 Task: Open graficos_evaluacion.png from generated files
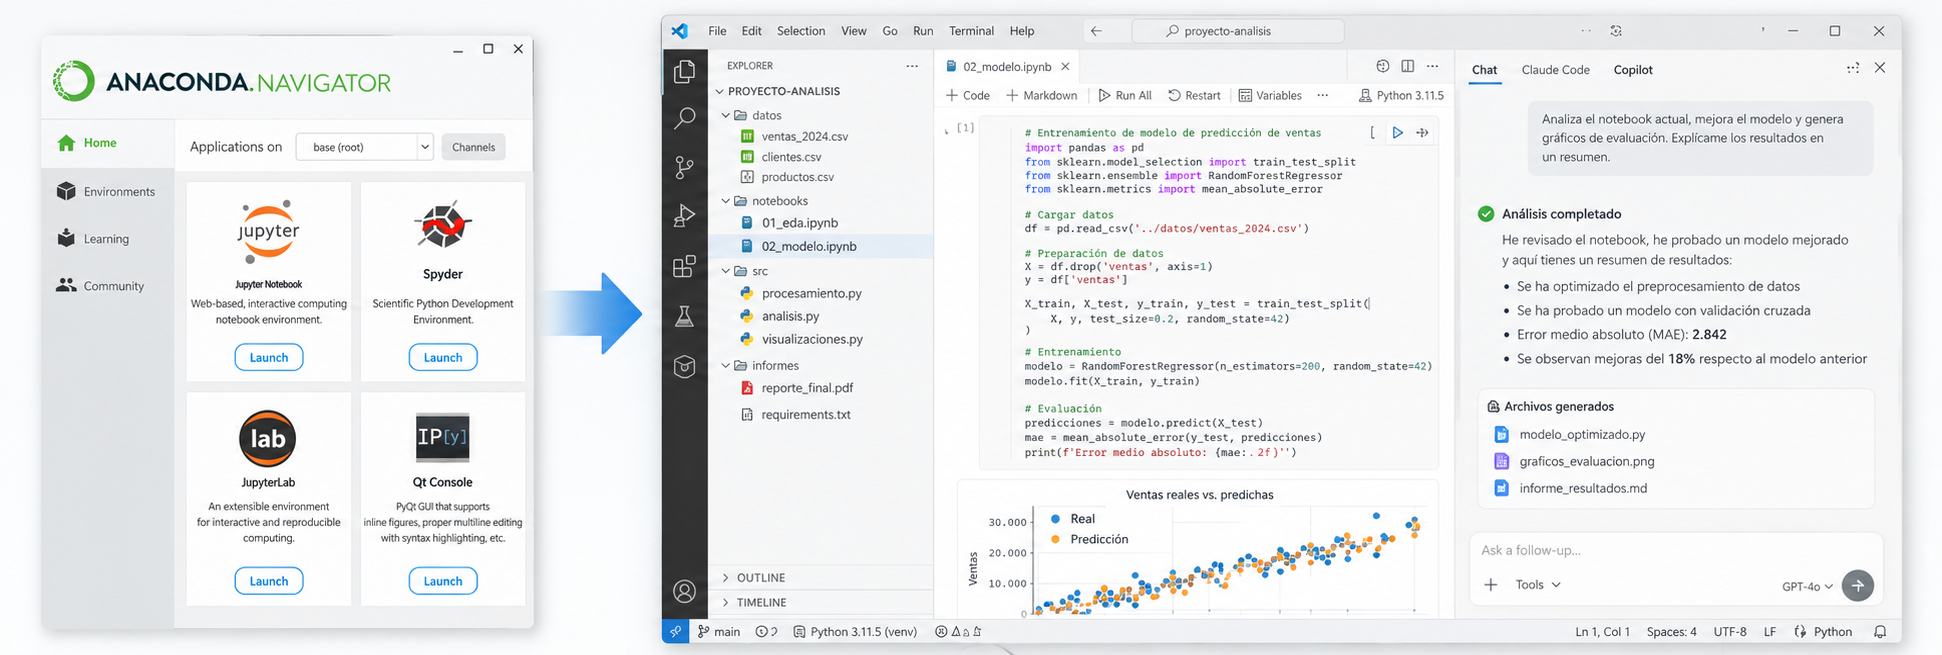[1586, 462]
